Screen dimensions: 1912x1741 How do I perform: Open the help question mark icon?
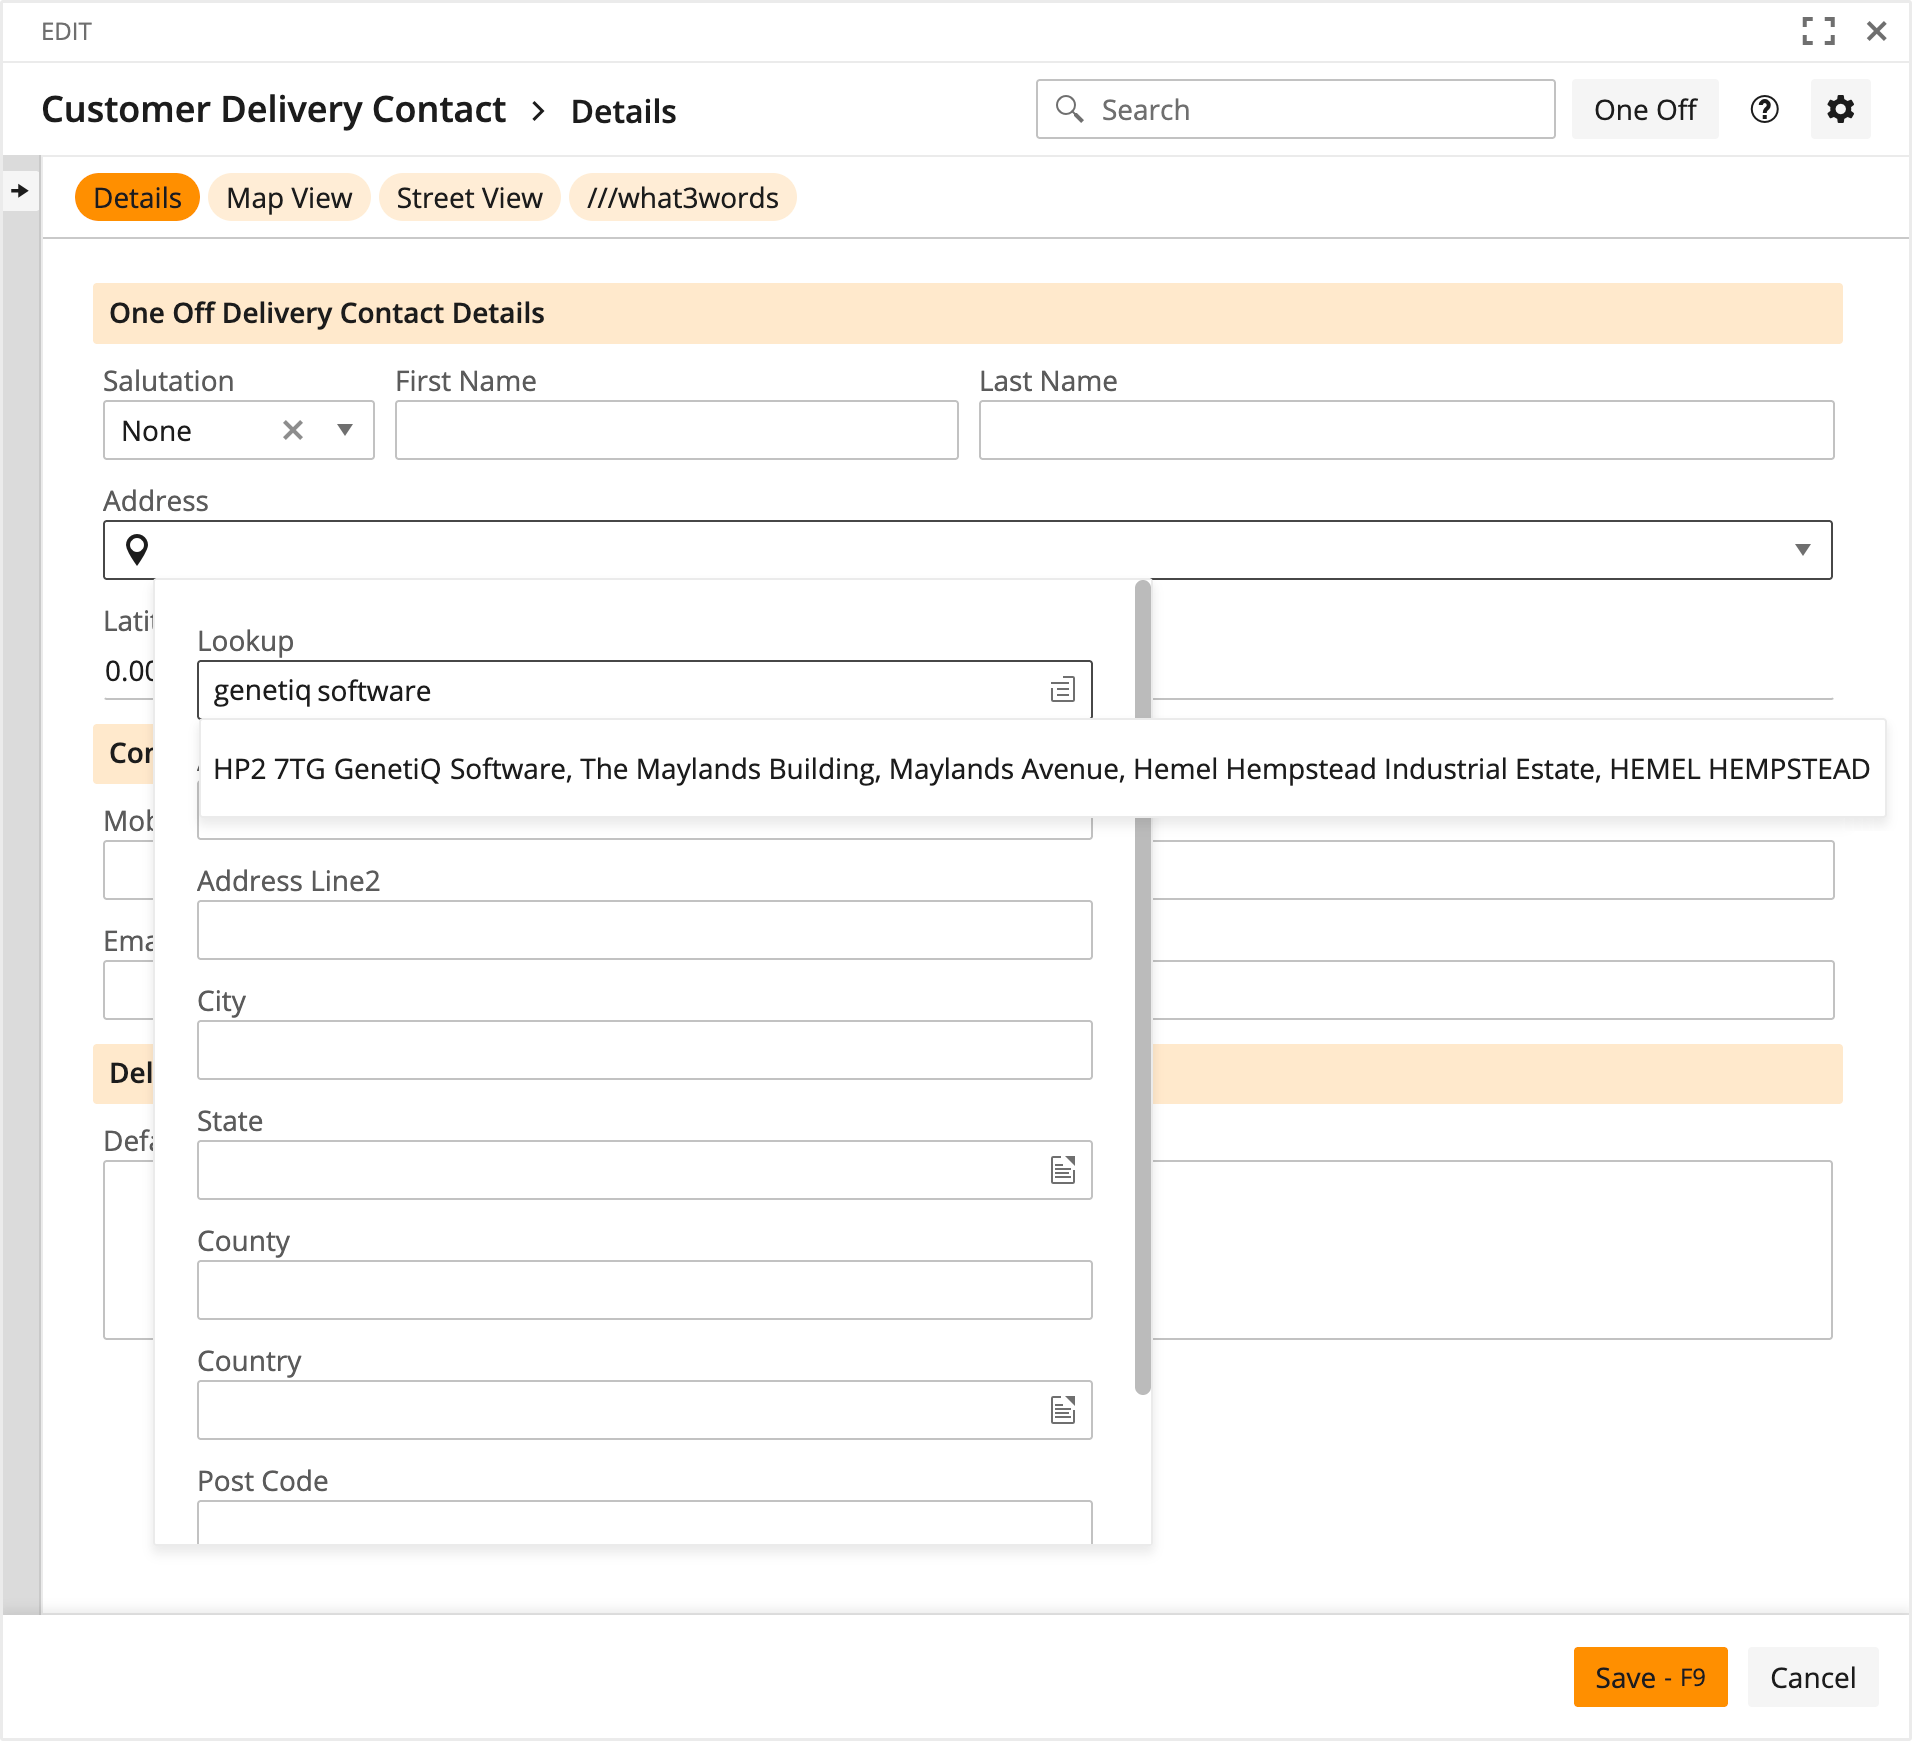pyautogui.click(x=1764, y=109)
